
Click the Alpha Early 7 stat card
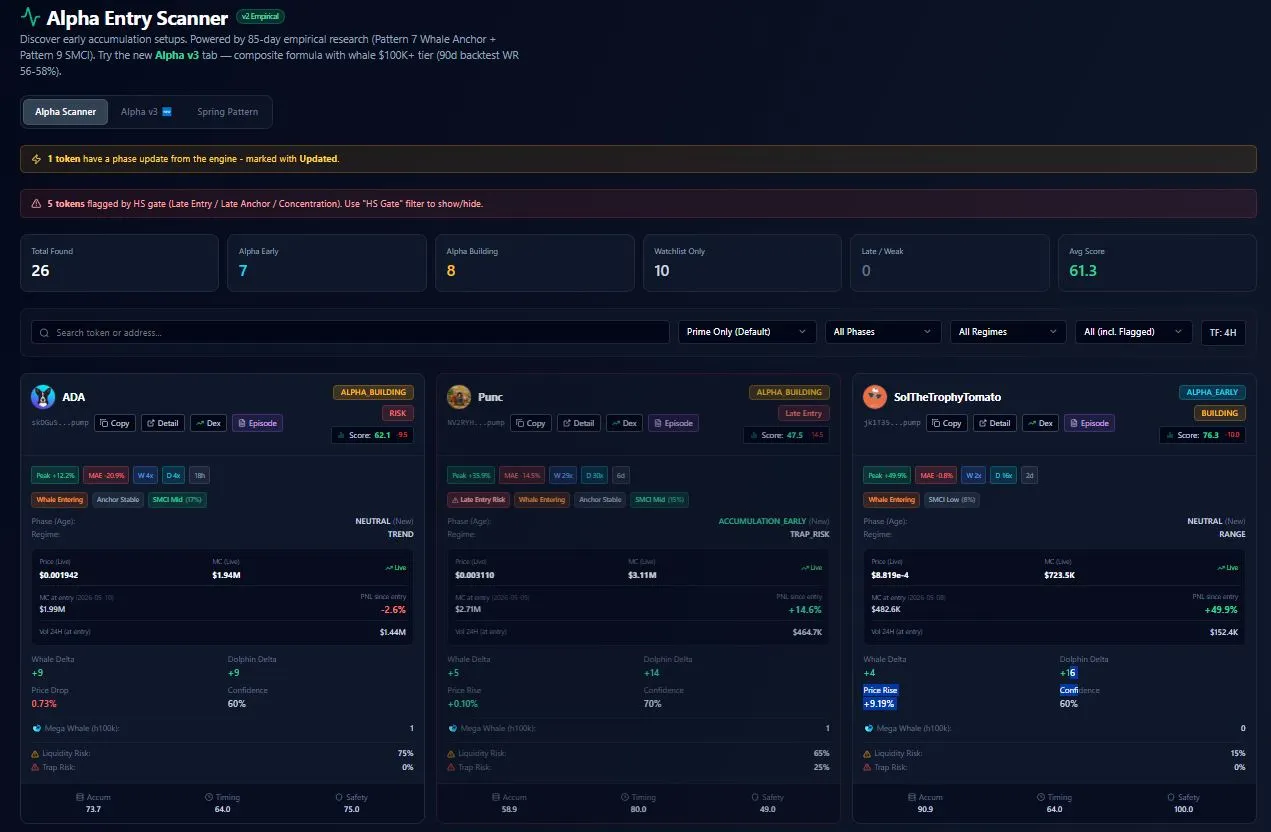pos(327,263)
